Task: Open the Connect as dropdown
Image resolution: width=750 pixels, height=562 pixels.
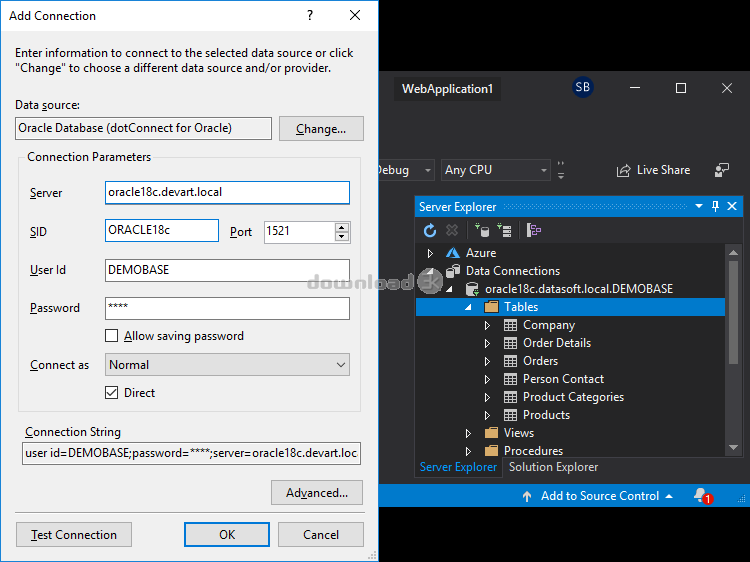Action: pos(227,364)
